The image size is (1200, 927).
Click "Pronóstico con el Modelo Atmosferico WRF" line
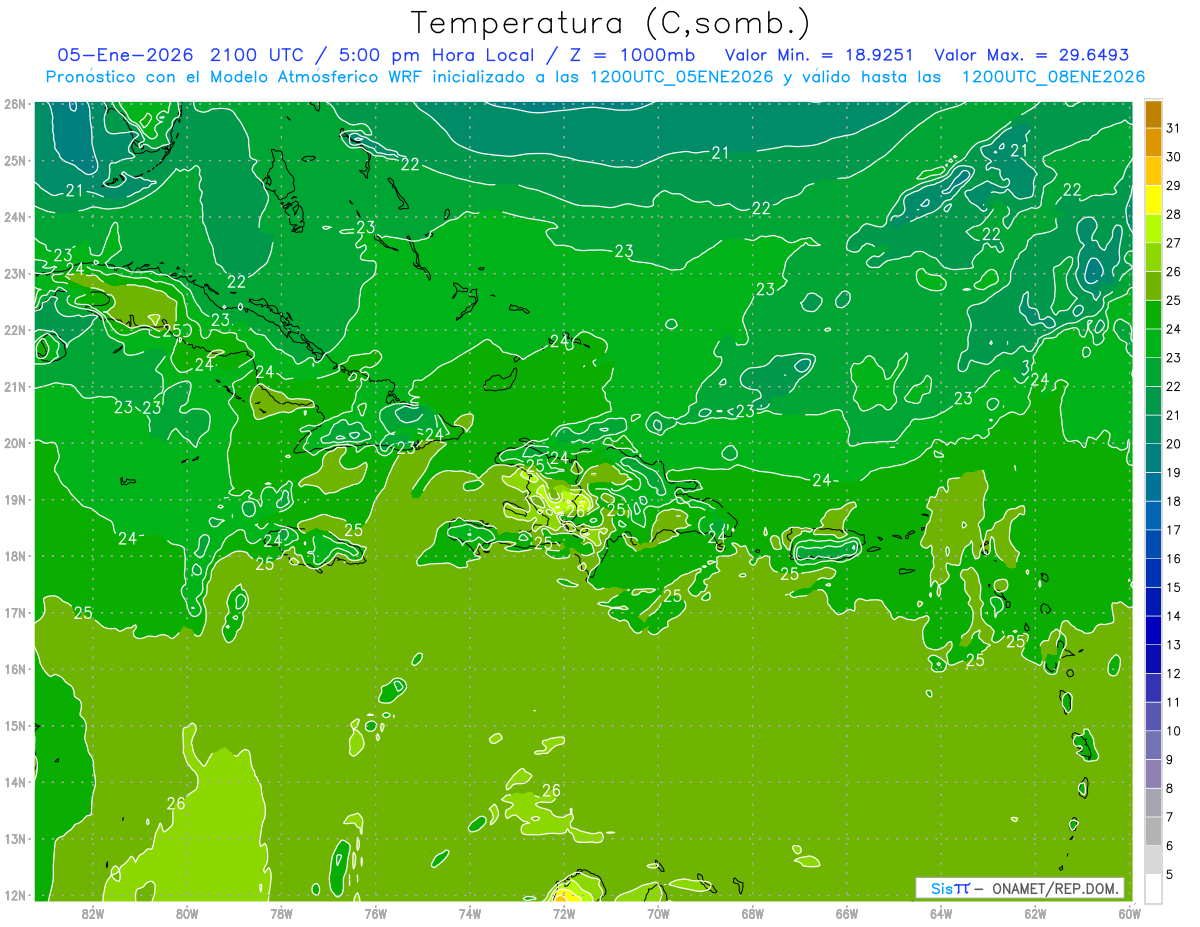coord(235,77)
